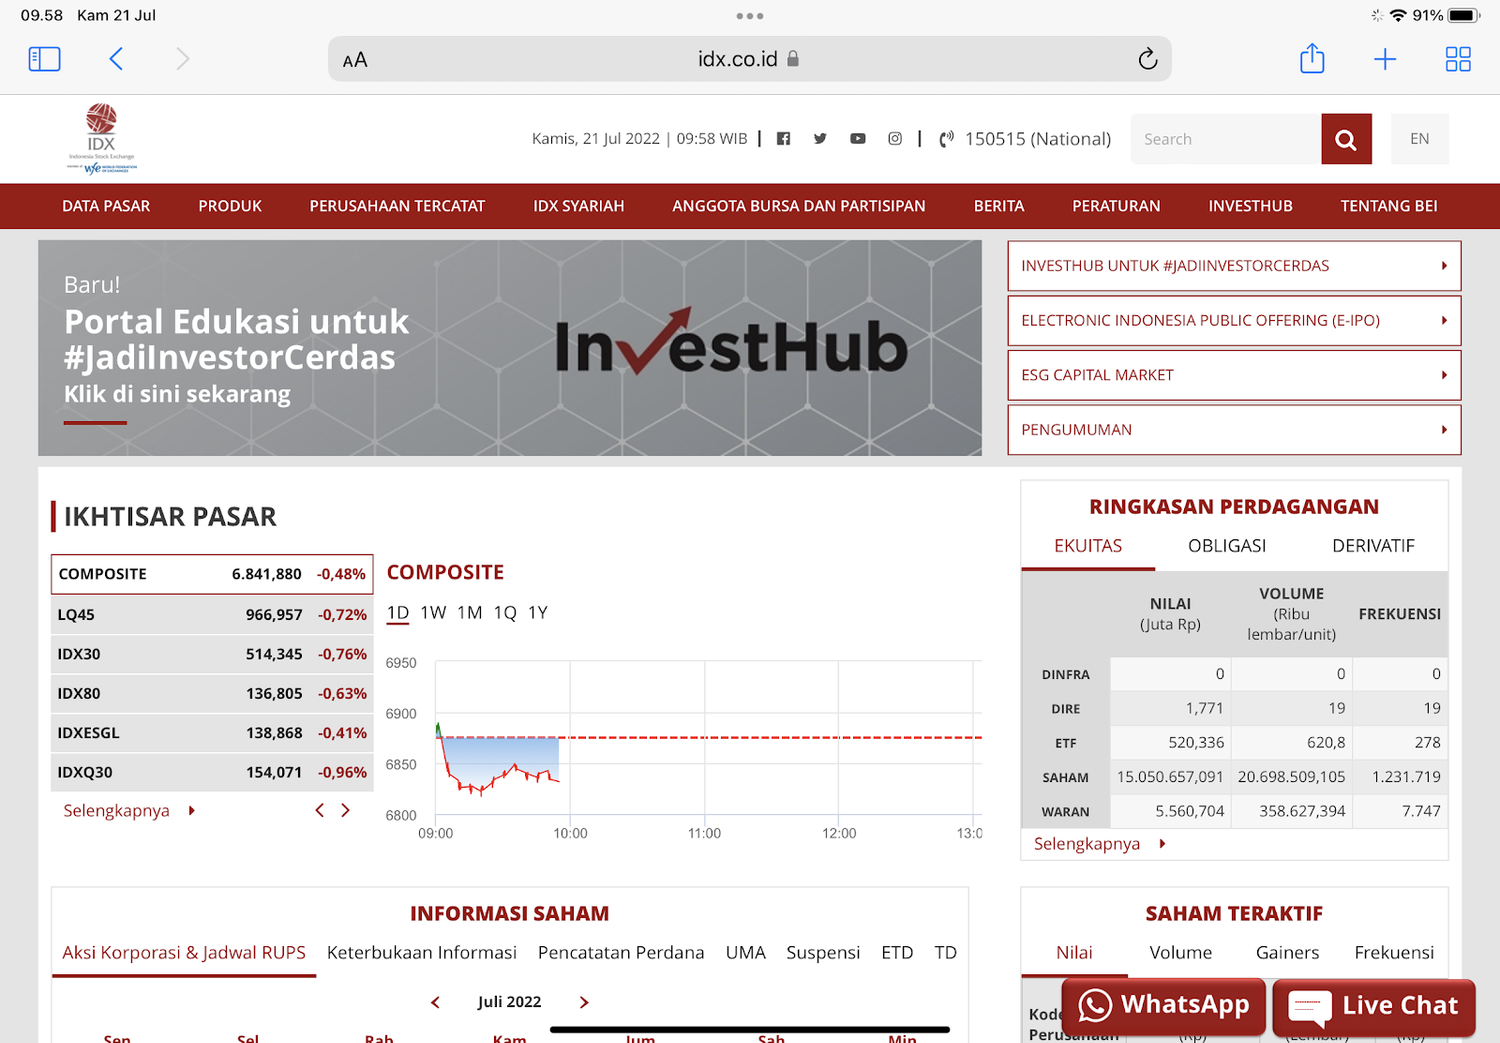Select the LQ45 index row

pyautogui.click(x=212, y=615)
